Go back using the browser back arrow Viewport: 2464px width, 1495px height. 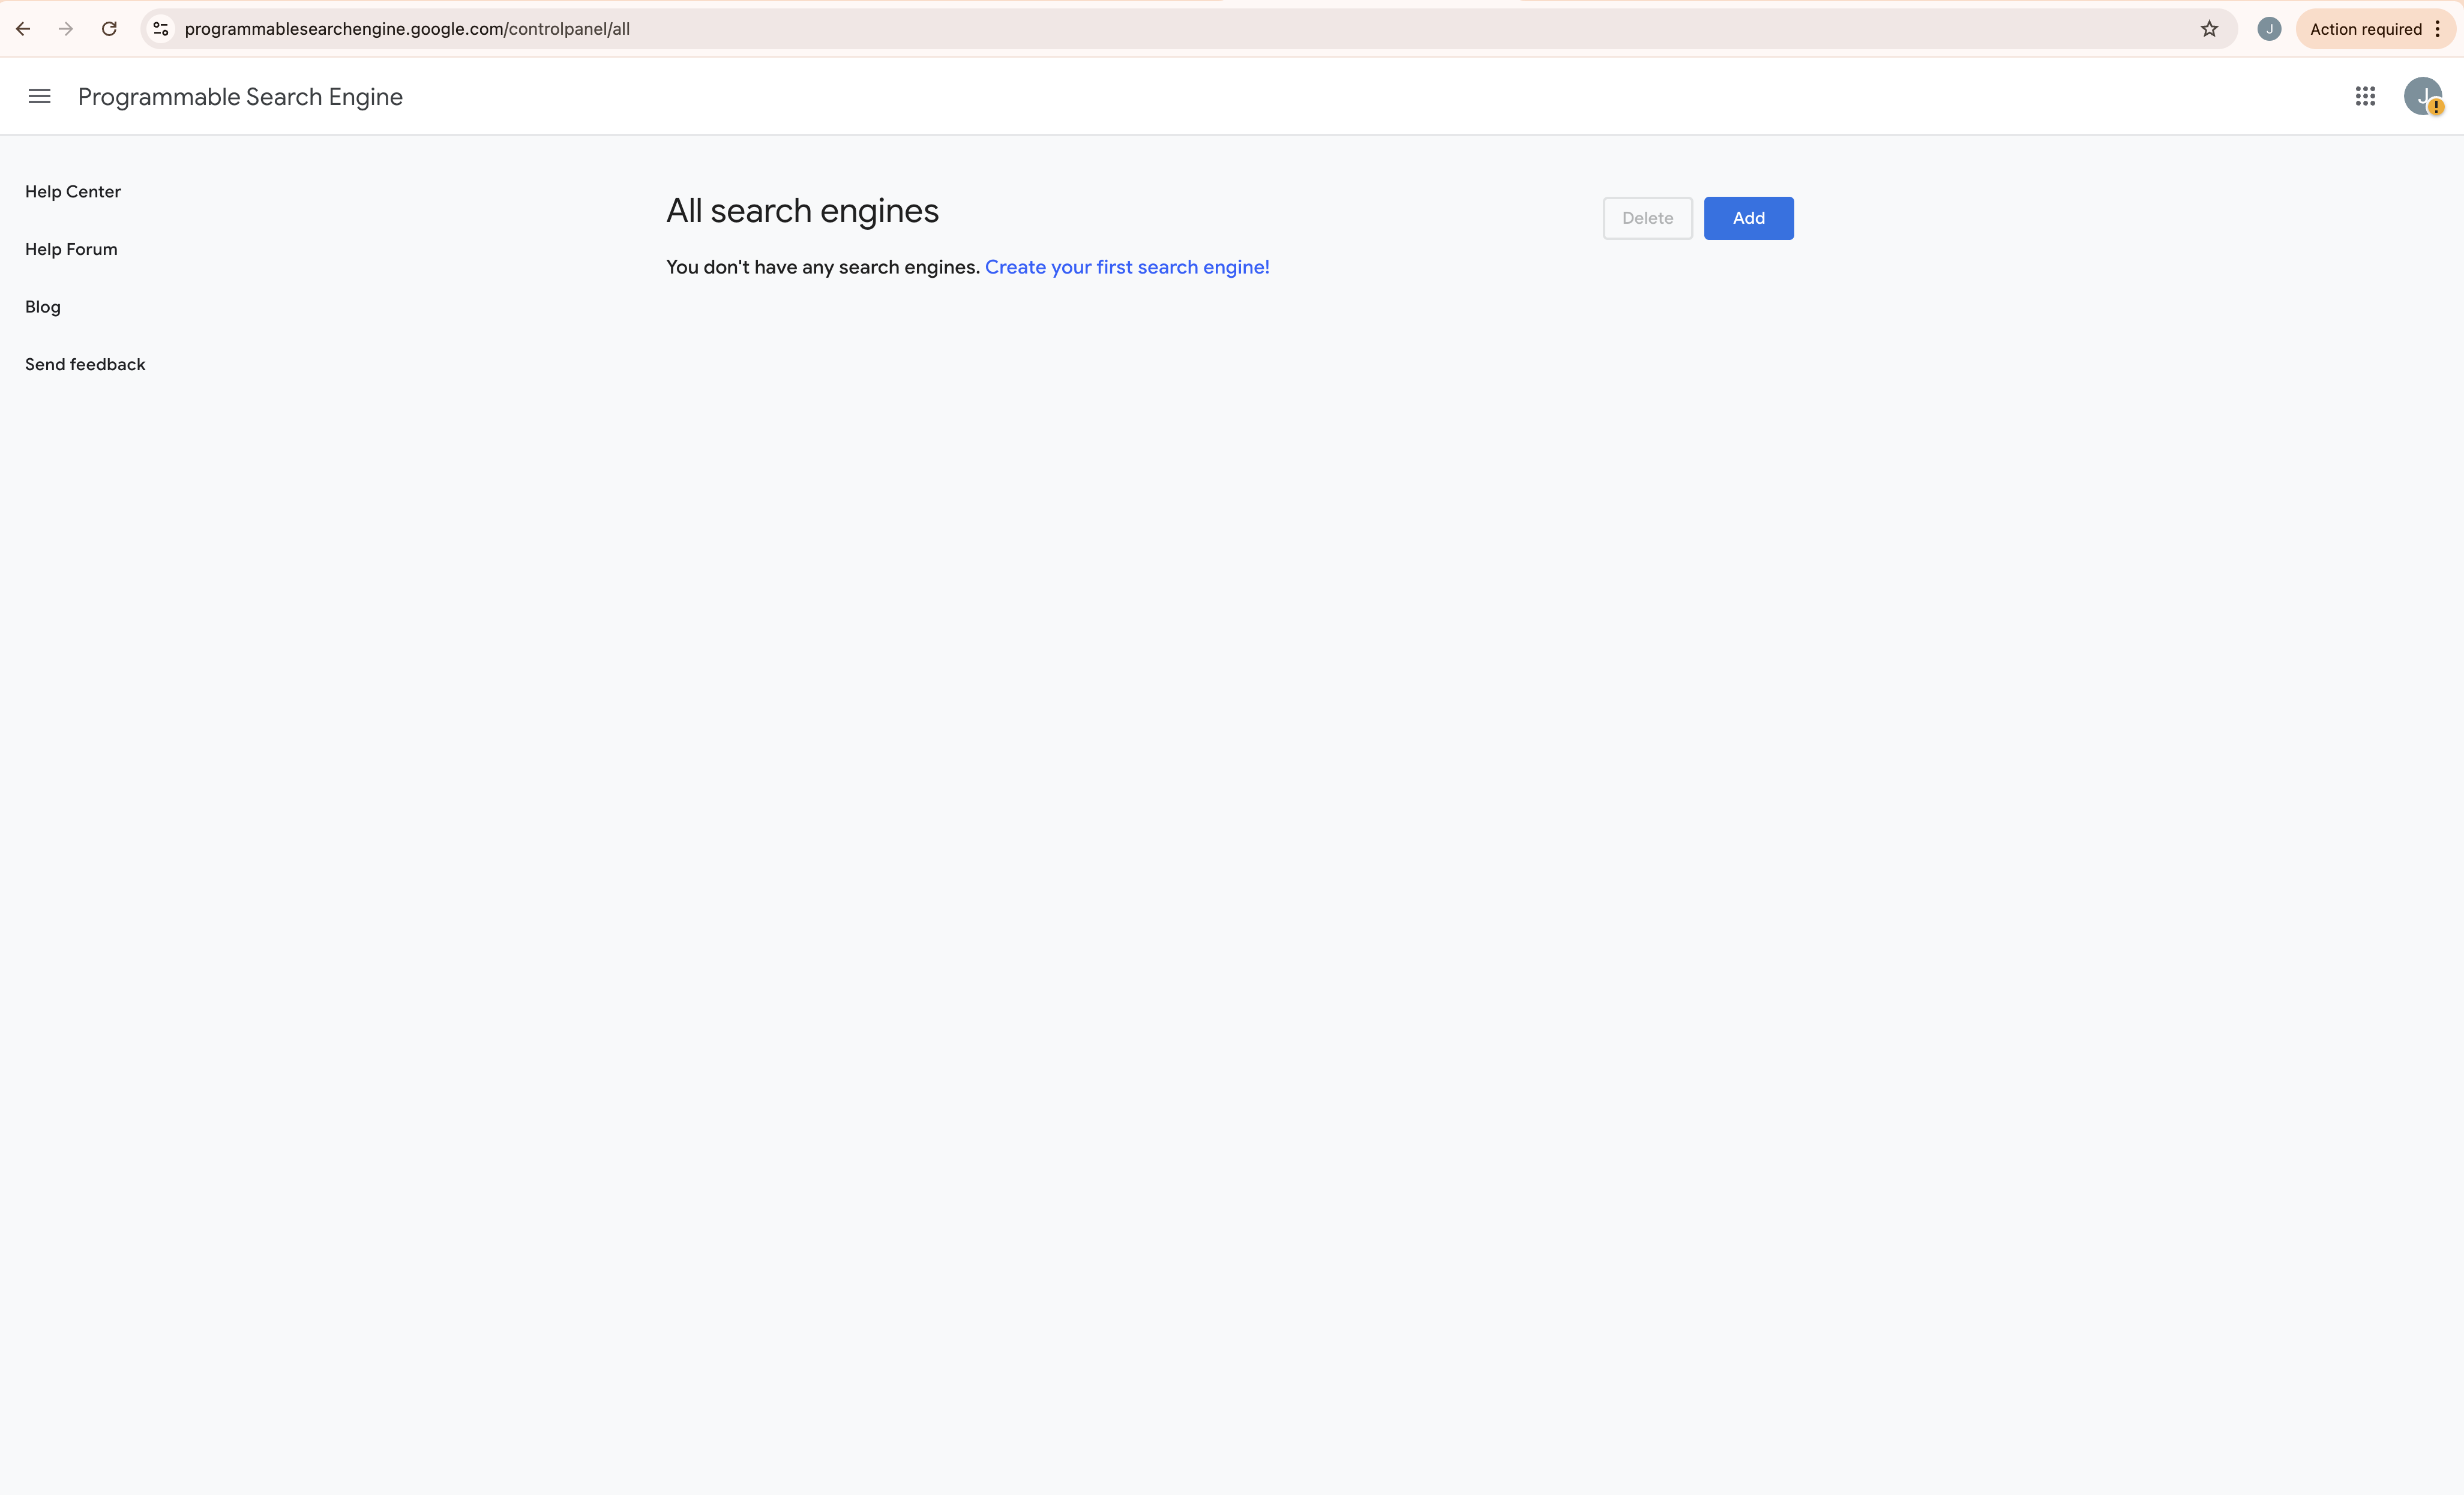(23, 29)
